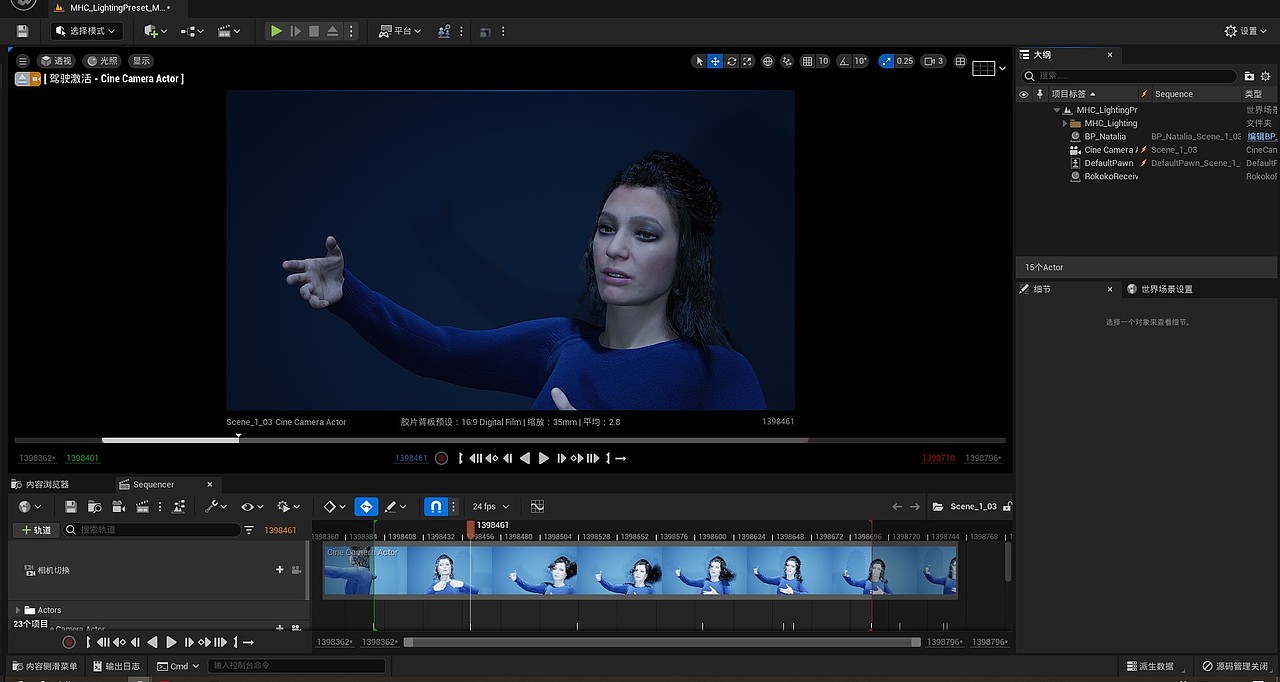Open the Sequencer curve editor icon

click(537, 507)
